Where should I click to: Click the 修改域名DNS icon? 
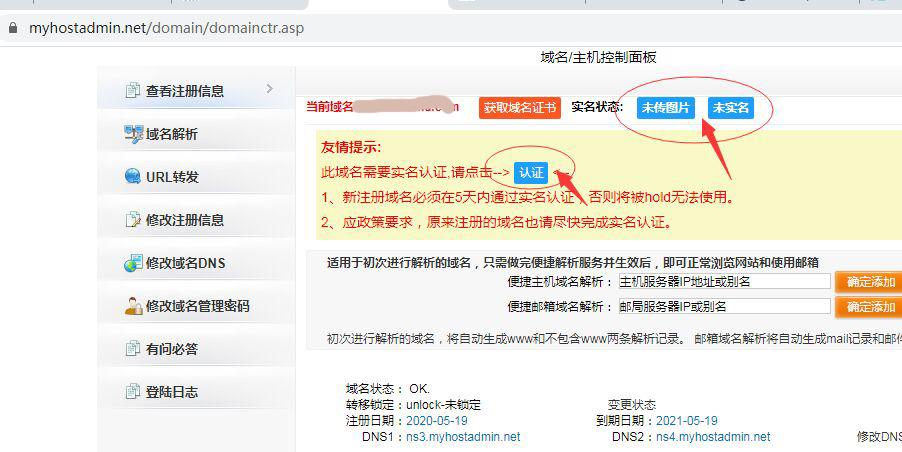click(133, 263)
